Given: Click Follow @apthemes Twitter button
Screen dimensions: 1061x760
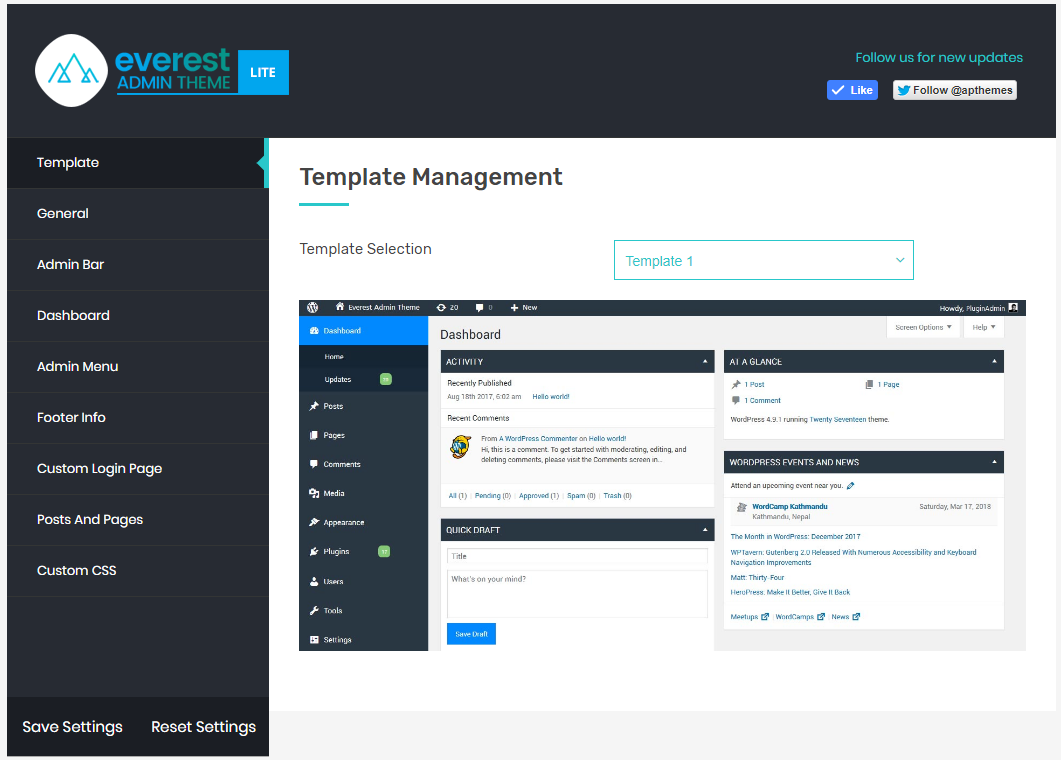Looking at the screenshot, I should 955,90.
